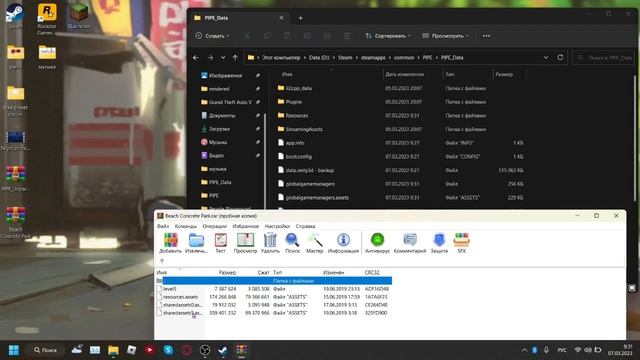Open Команды menu in WinRAR

click(x=186, y=226)
